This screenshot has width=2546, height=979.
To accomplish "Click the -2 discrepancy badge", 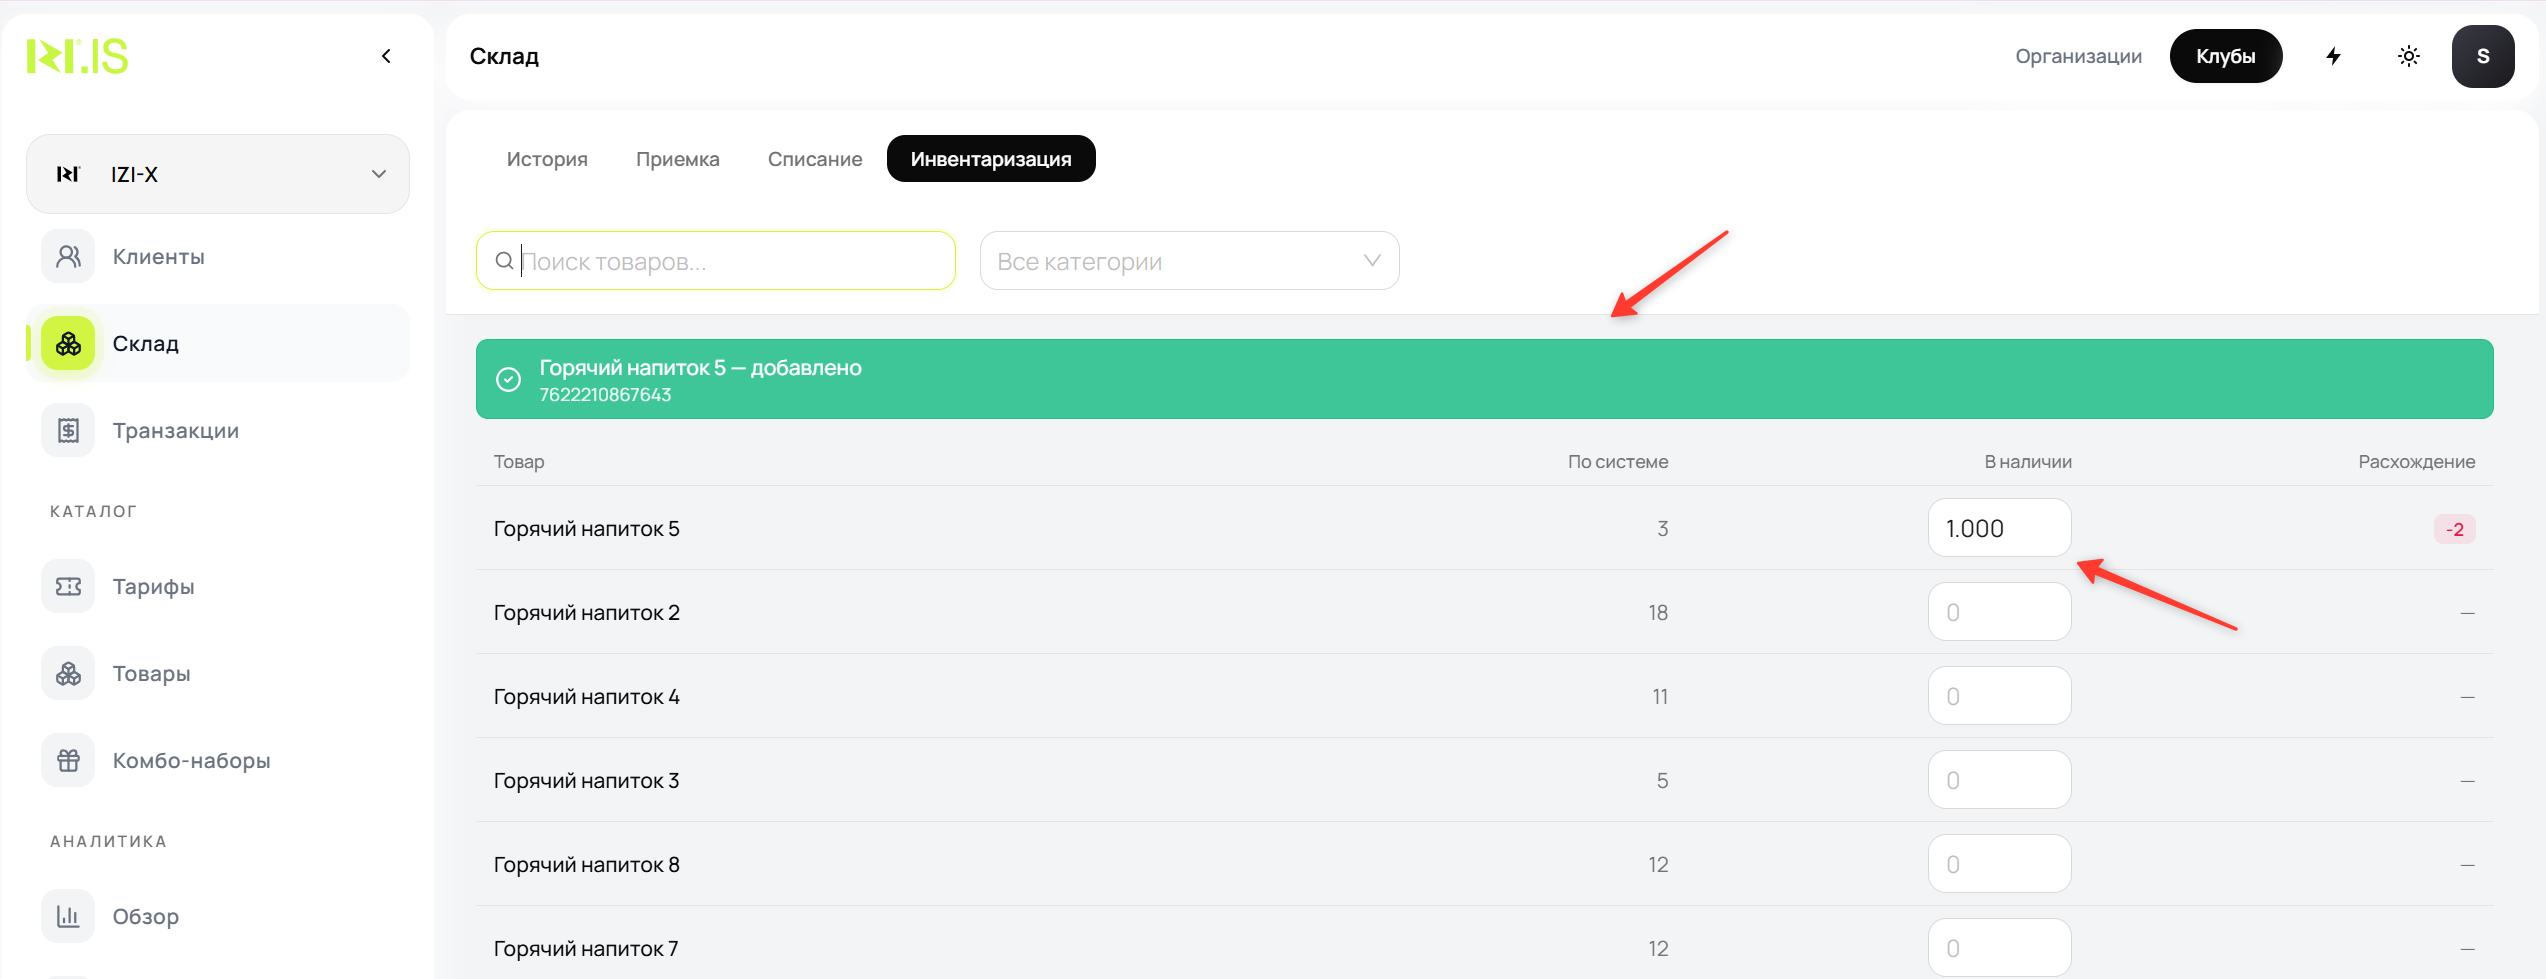I will tap(2455, 529).
